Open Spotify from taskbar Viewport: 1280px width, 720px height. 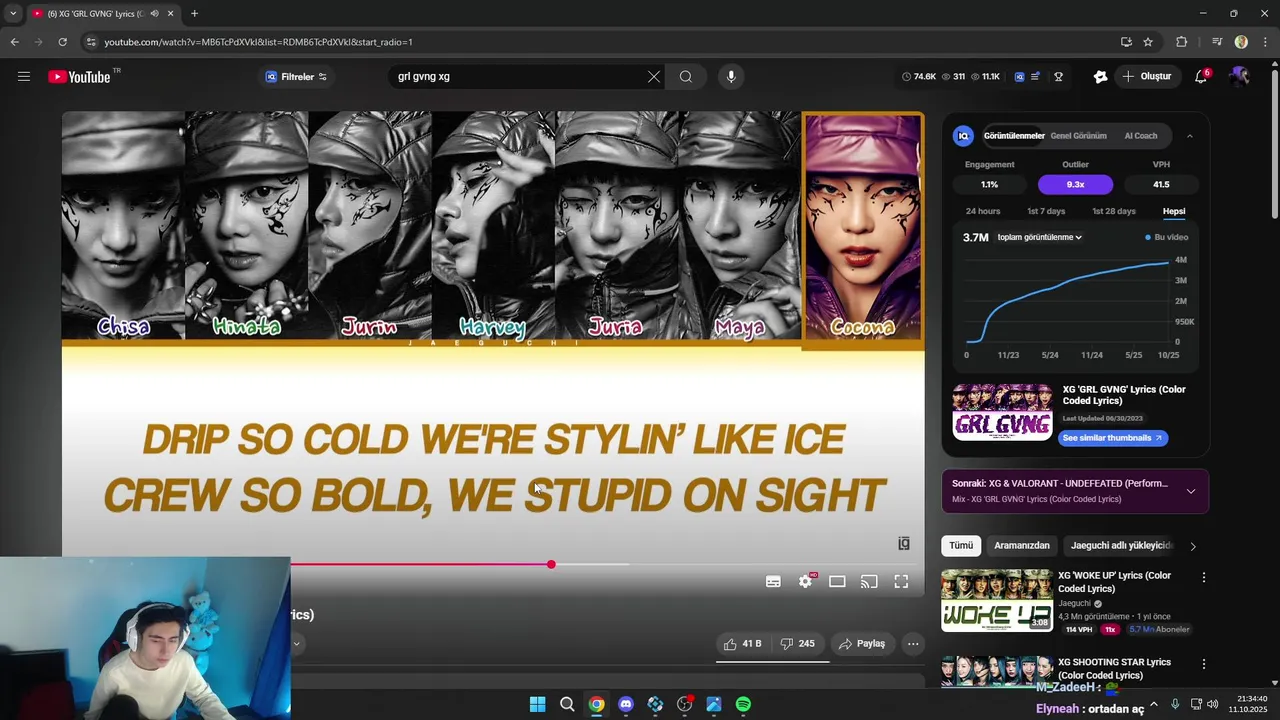click(743, 705)
